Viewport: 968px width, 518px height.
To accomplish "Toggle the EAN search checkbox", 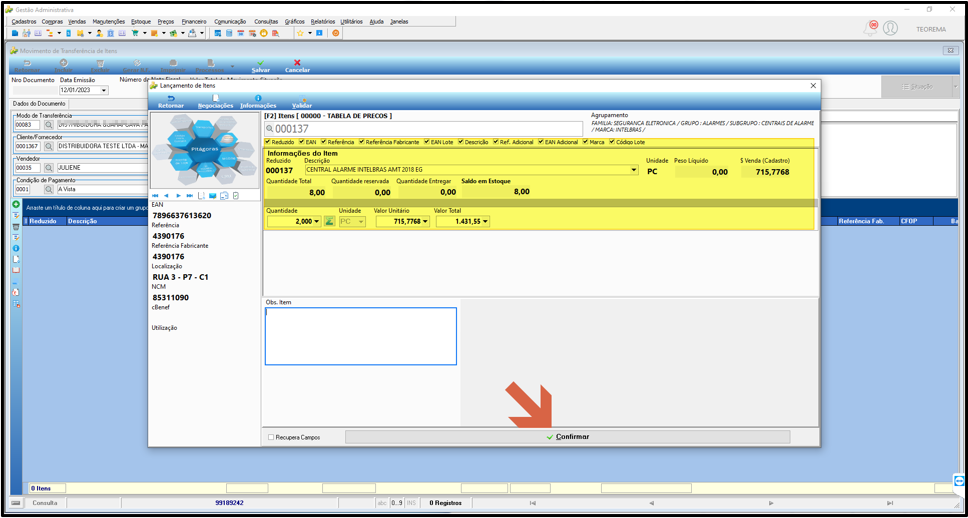I will [300, 142].
